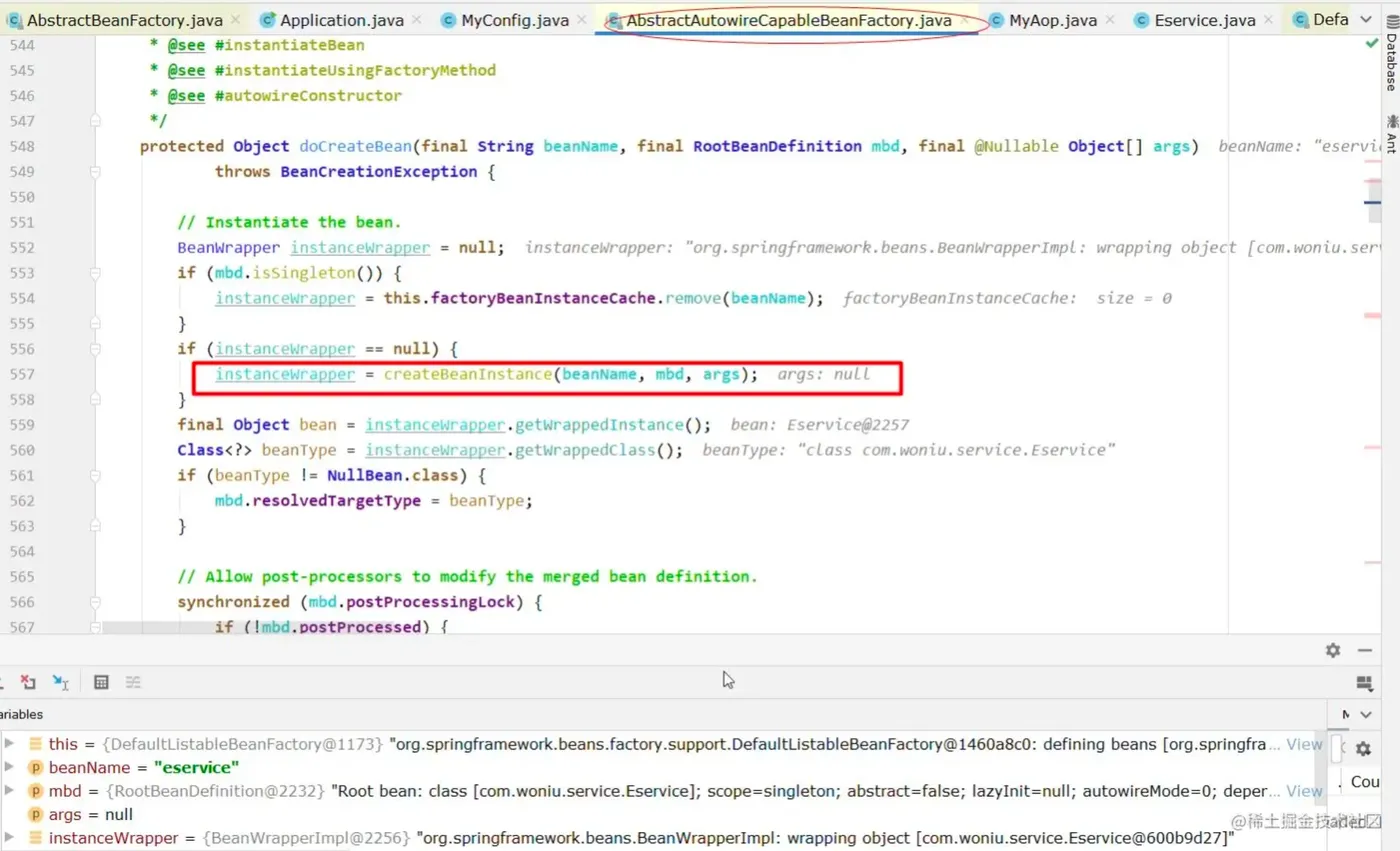This screenshot has height=851, width=1400.
Task: Open the MyConfig.java editor tab
Action: [x=515, y=20]
